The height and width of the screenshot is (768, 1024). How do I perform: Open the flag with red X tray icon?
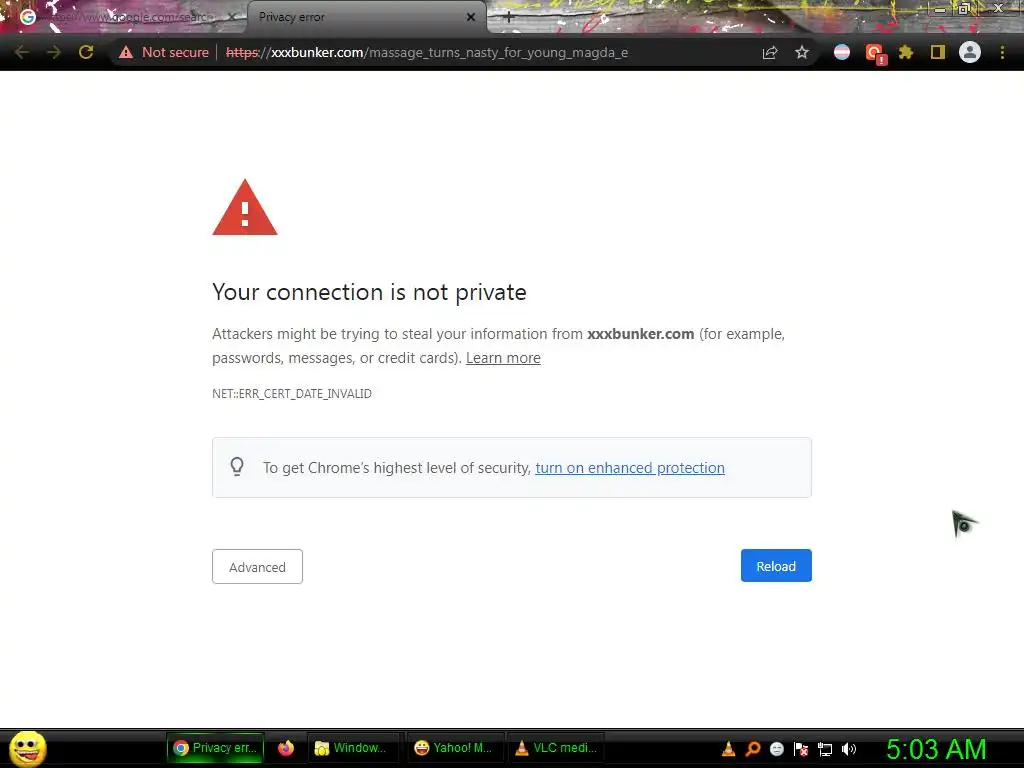point(801,749)
